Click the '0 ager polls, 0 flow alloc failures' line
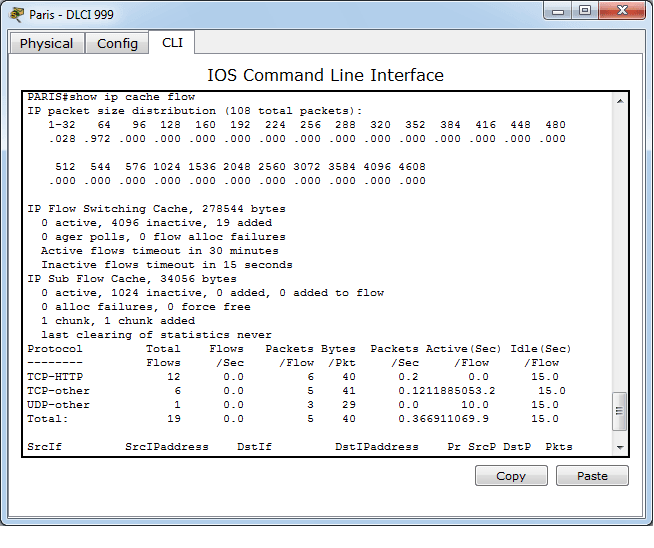The width and height of the screenshot is (654, 548). (164, 237)
